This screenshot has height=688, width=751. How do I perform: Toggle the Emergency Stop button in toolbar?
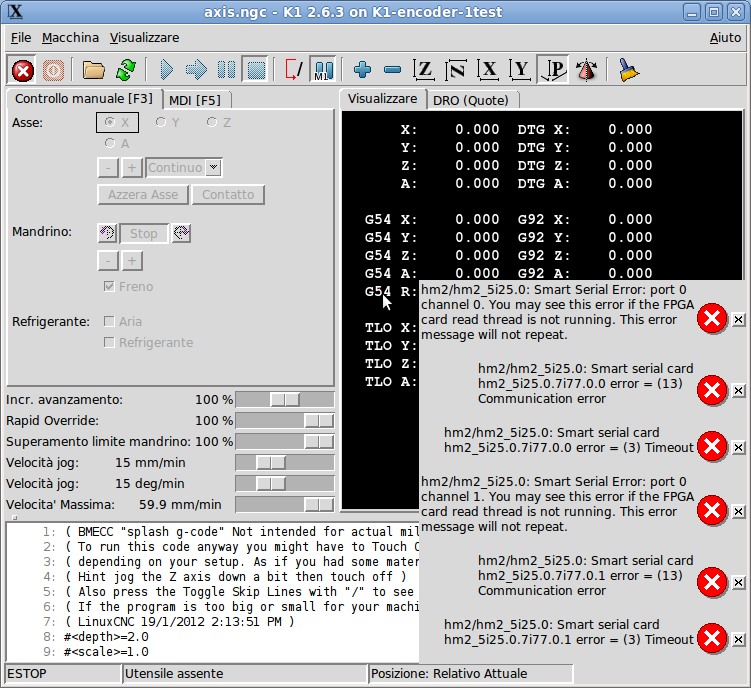pos(23,70)
